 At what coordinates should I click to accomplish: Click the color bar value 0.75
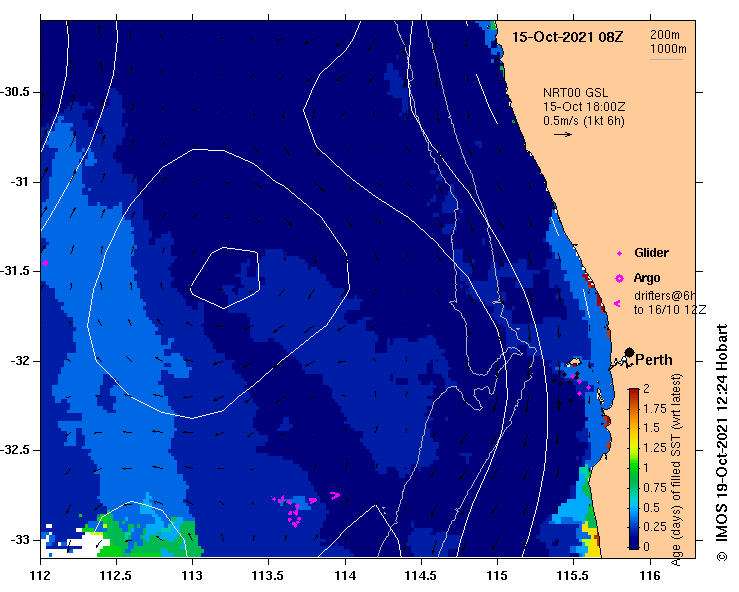click(655, 487)
